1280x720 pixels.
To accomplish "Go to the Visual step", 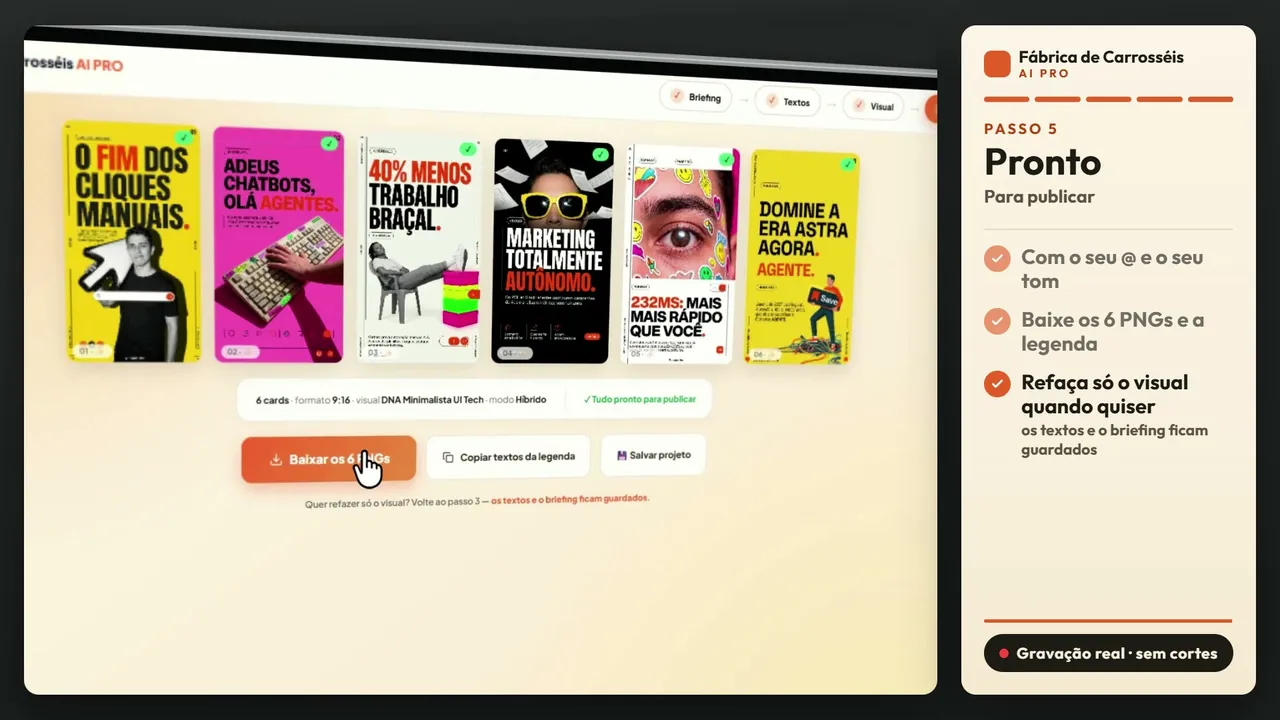I will click(x=872, y=106).
